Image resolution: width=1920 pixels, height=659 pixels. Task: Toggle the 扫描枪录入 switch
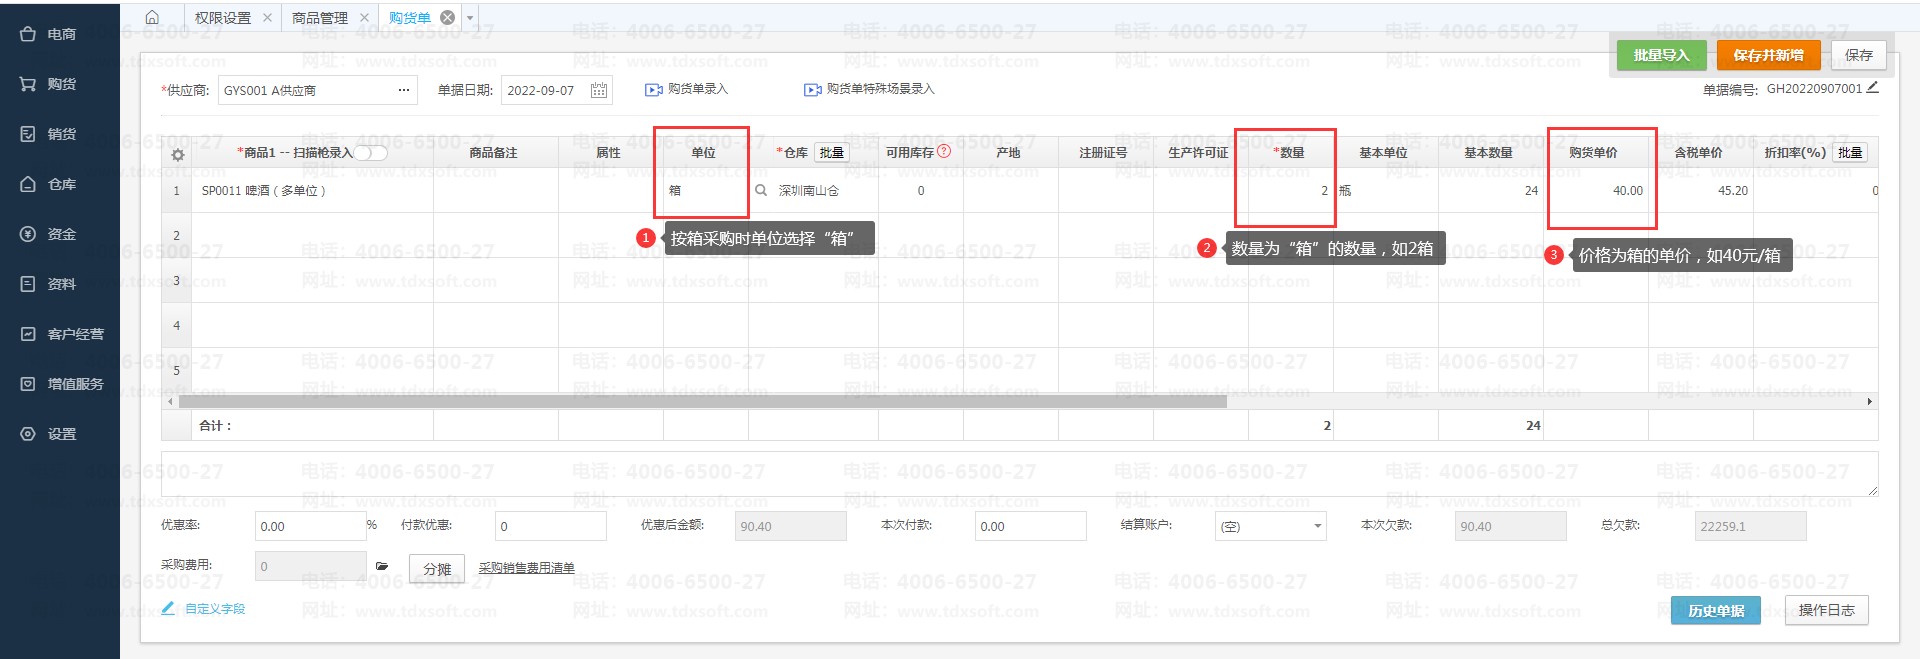click(x=370, y=153)
